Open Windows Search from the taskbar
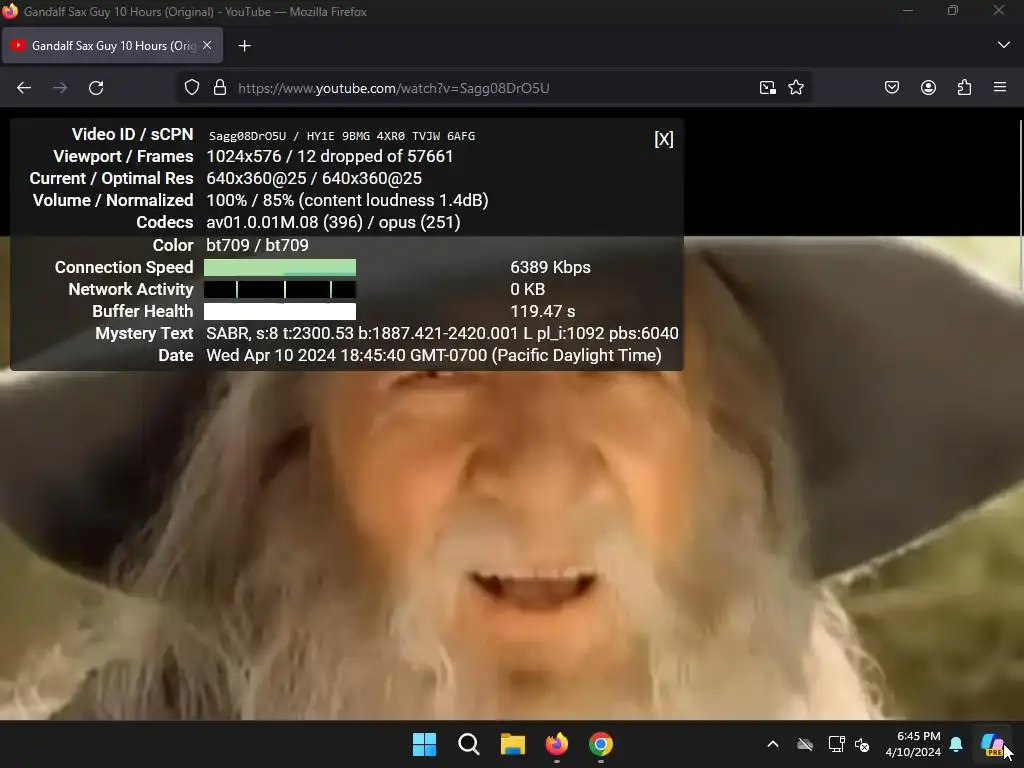This screenshot has height=768, width=1024. (x=469, y=744)
